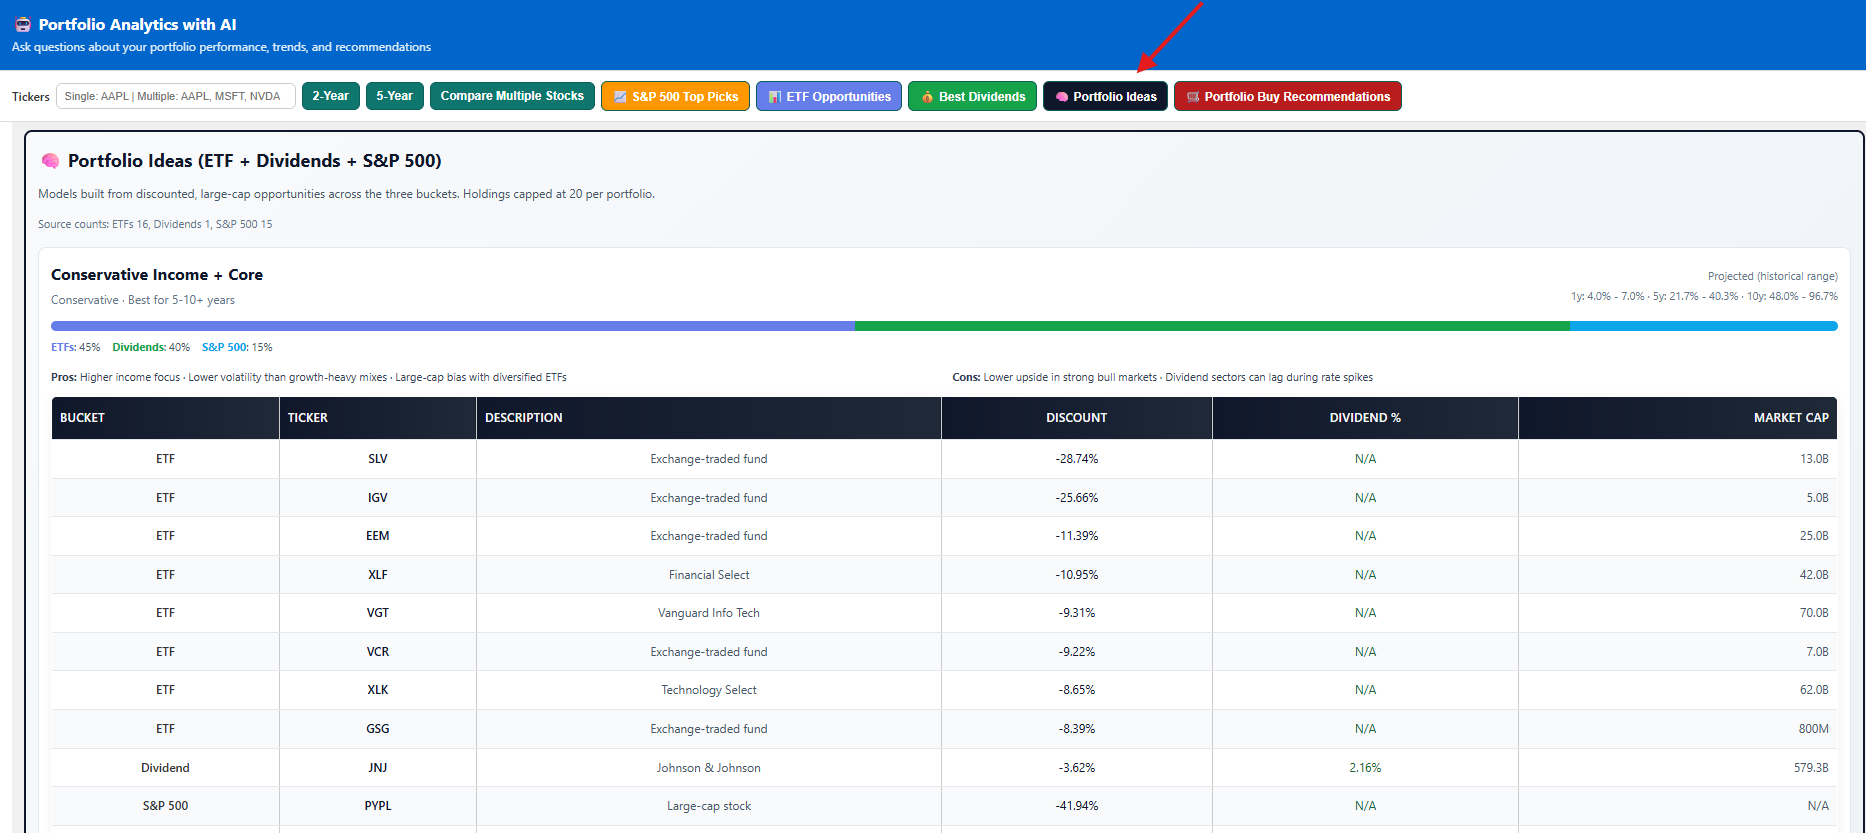
Task: Click the green Dividends allocation bar segment
Action: click(1211, 326)
